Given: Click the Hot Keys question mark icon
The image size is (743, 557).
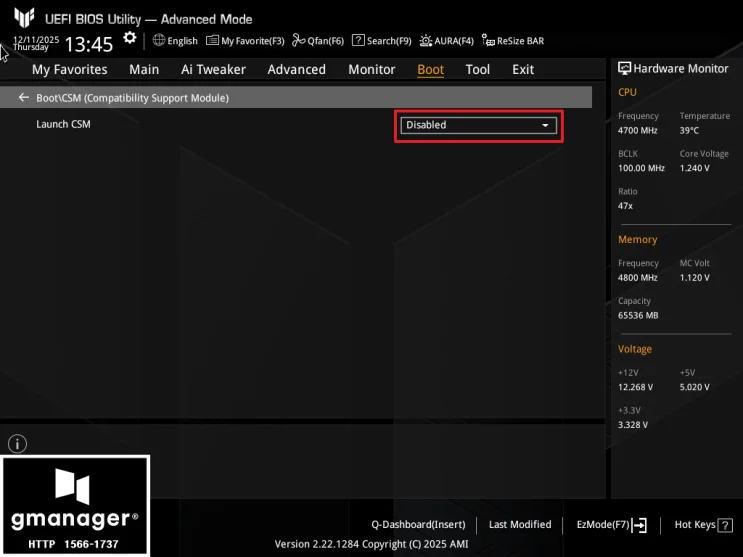Looking at the screenshot, I should 725,525.
